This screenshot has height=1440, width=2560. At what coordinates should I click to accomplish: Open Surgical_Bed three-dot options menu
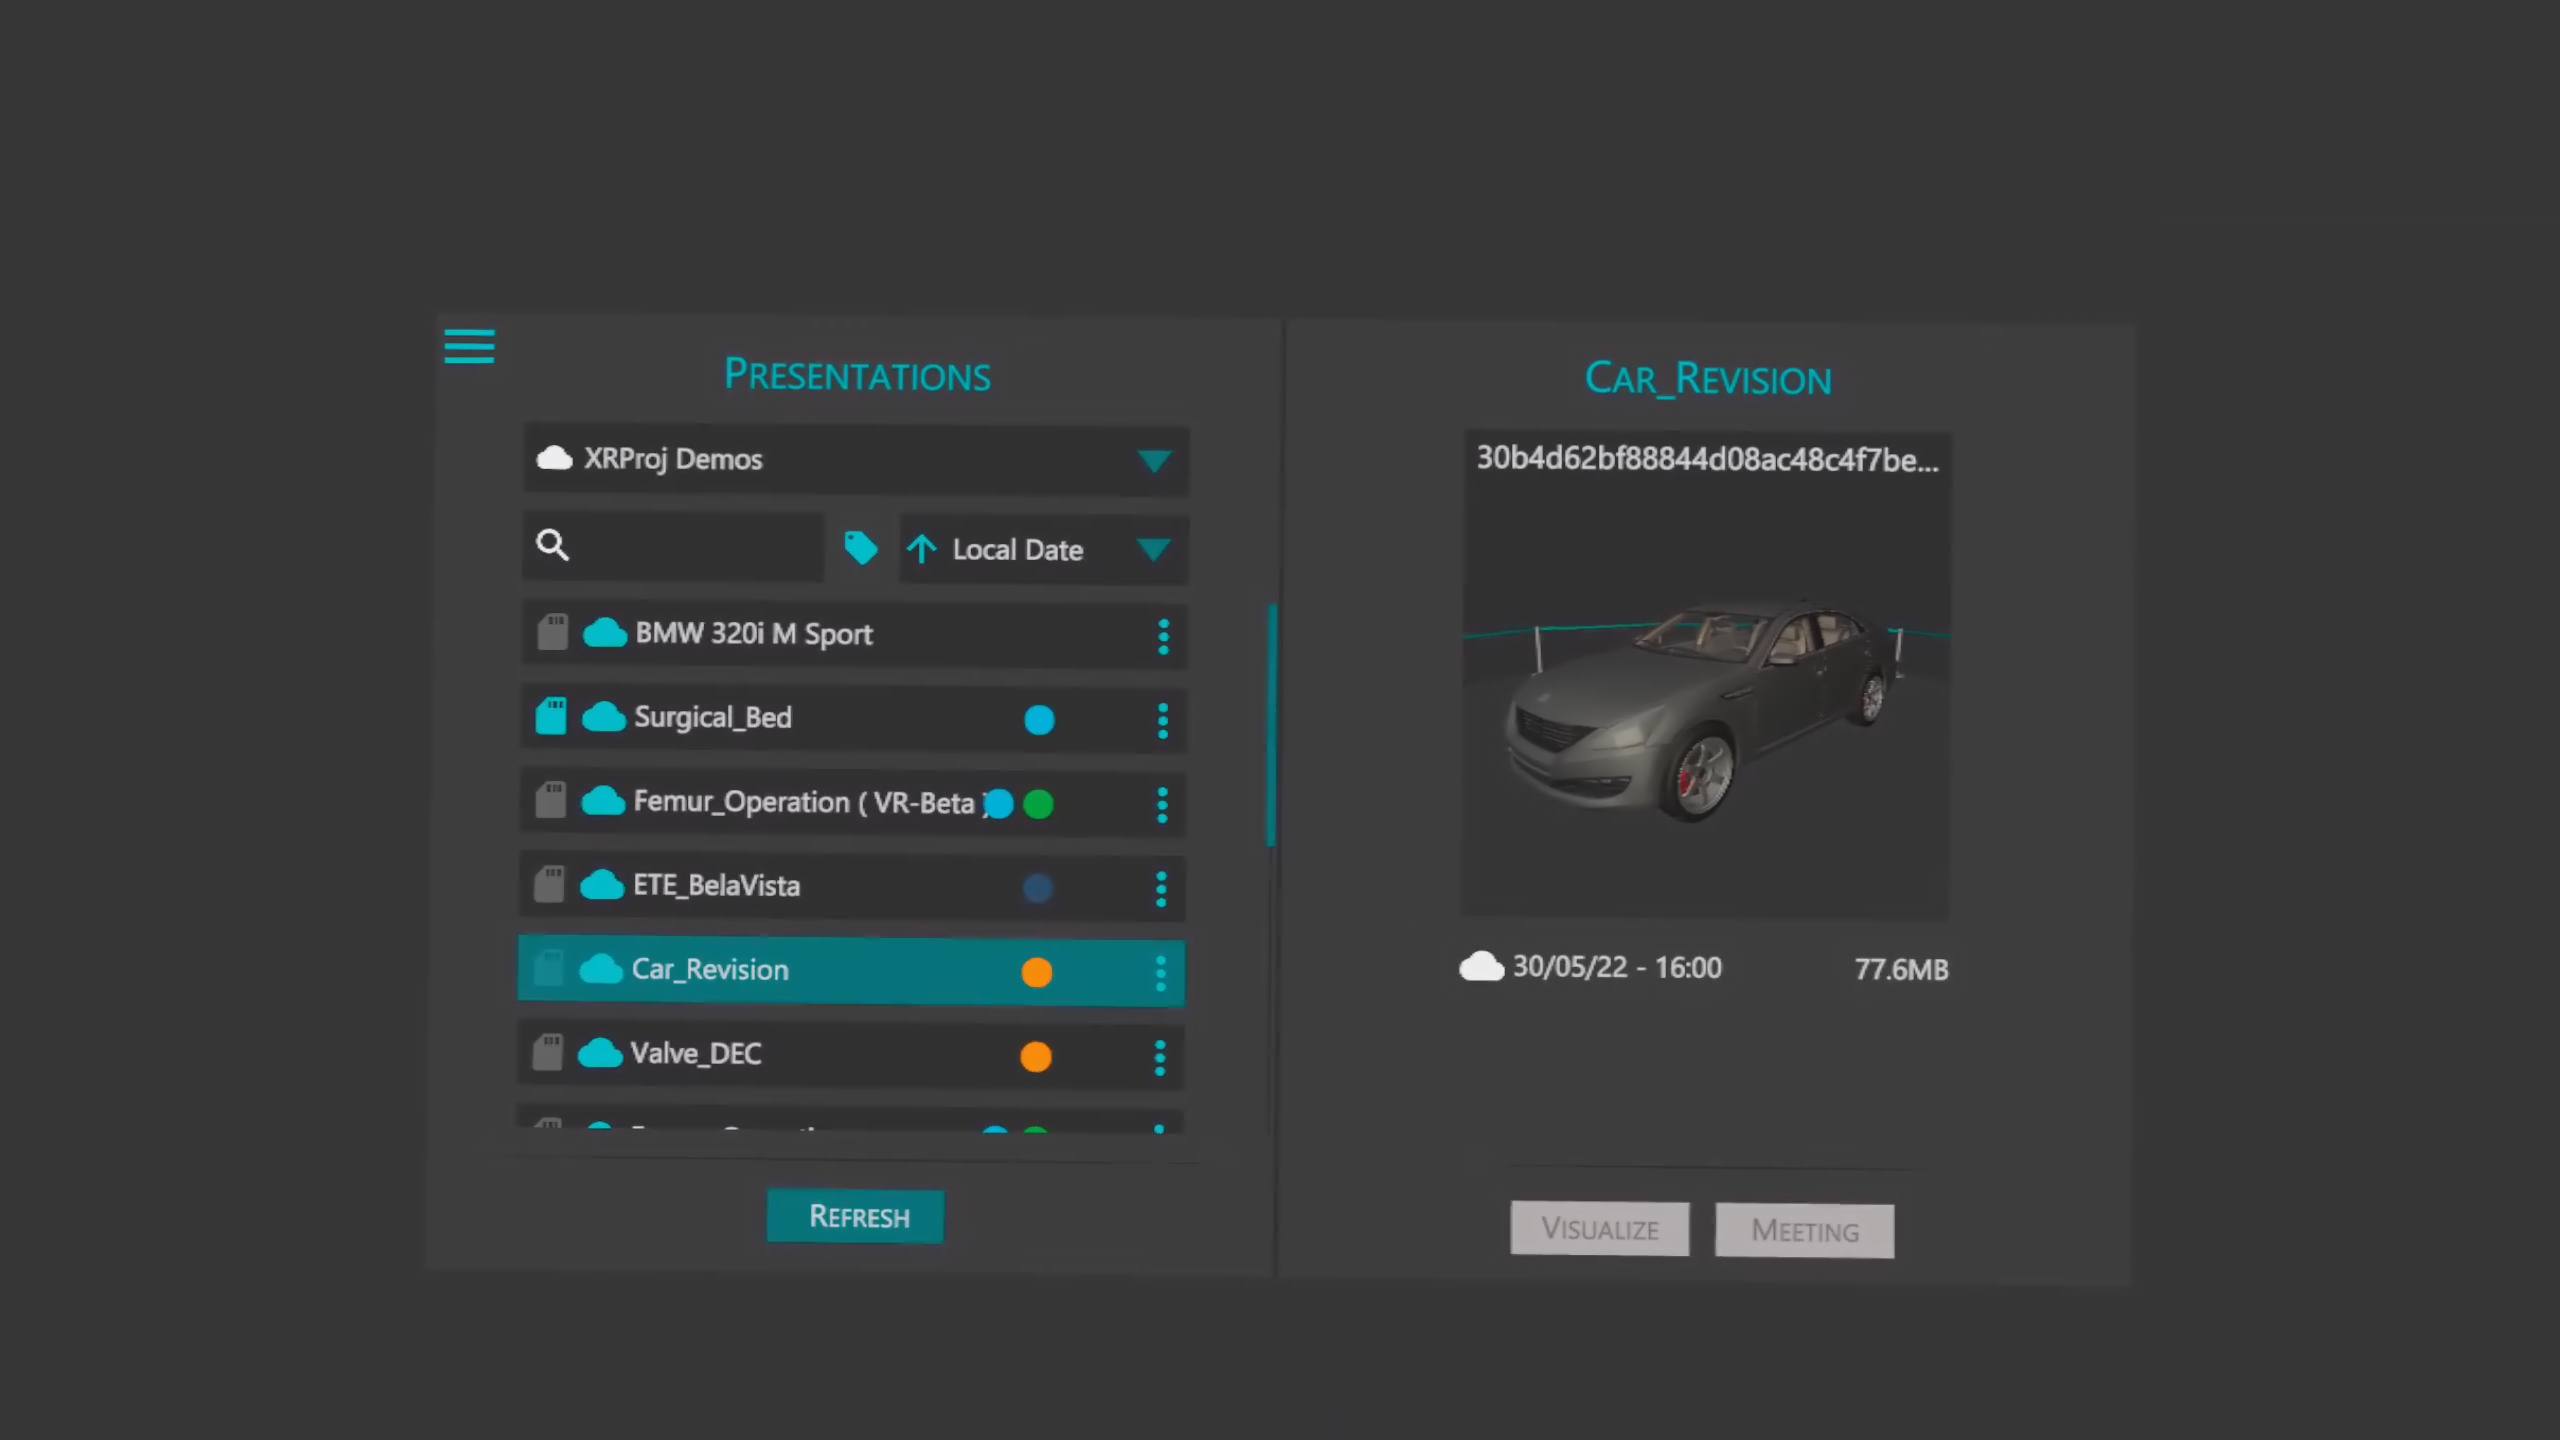1162,720
